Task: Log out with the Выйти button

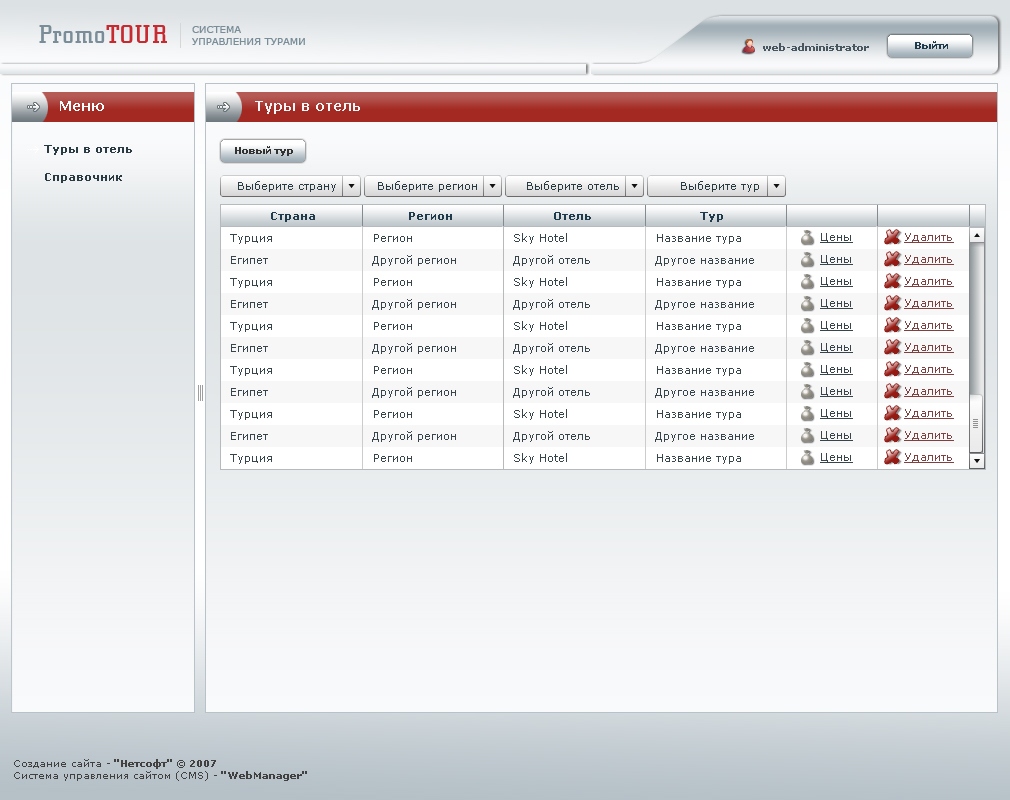Action: click(930, 46)
